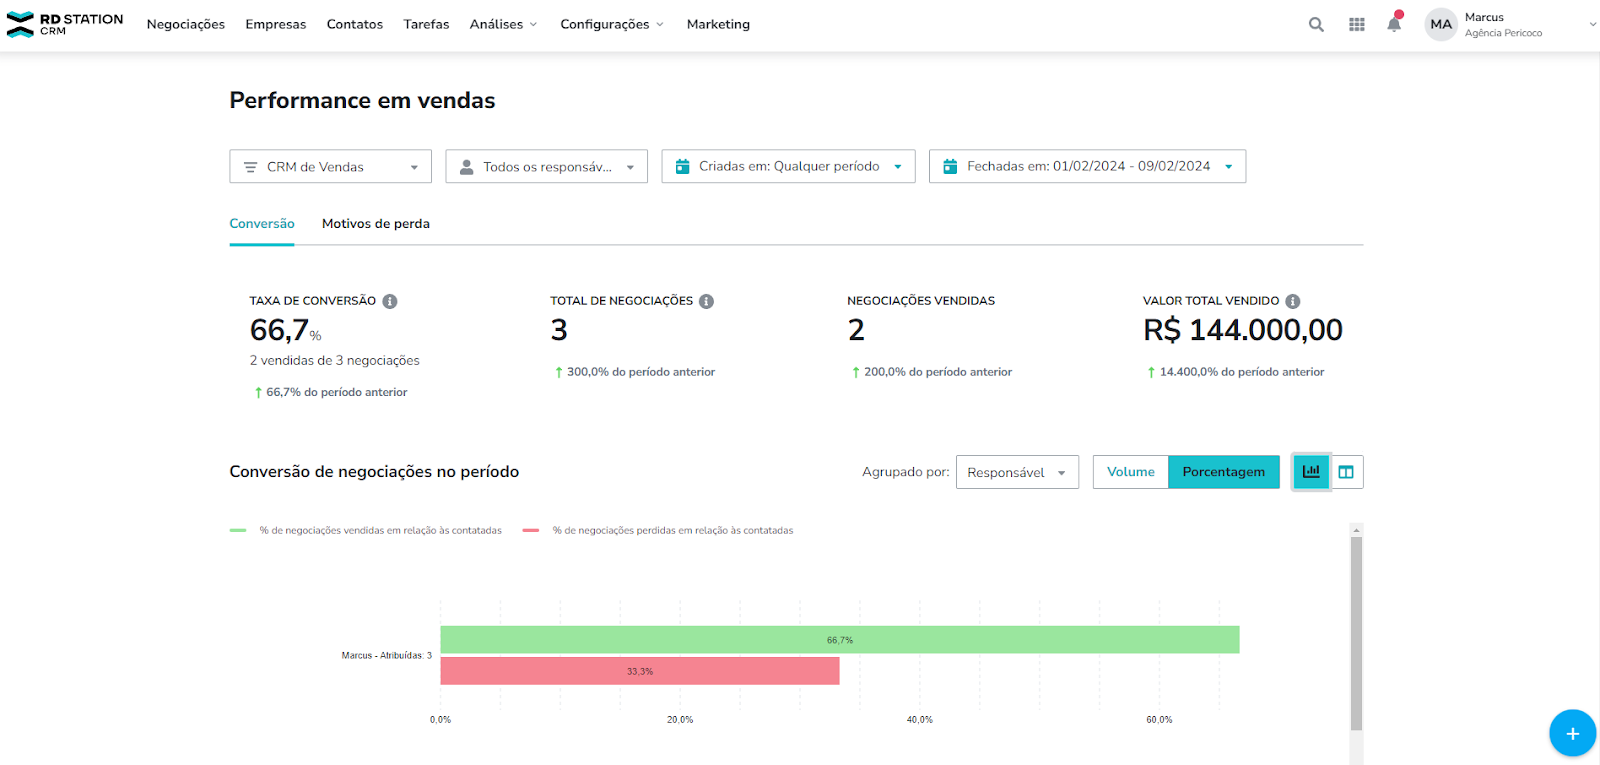The height and width of the screenshot is (765, 1600).
Task: Click Marcus - Atribuídas: 3 axis label
Action: 387,656
